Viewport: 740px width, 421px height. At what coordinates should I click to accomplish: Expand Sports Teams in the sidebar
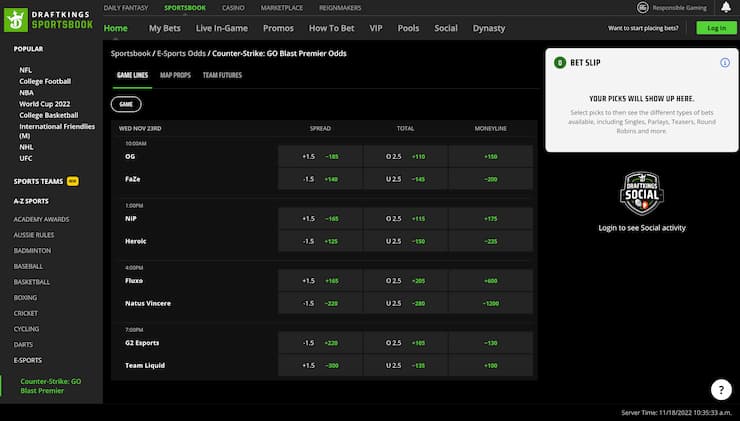click(38, 181)
